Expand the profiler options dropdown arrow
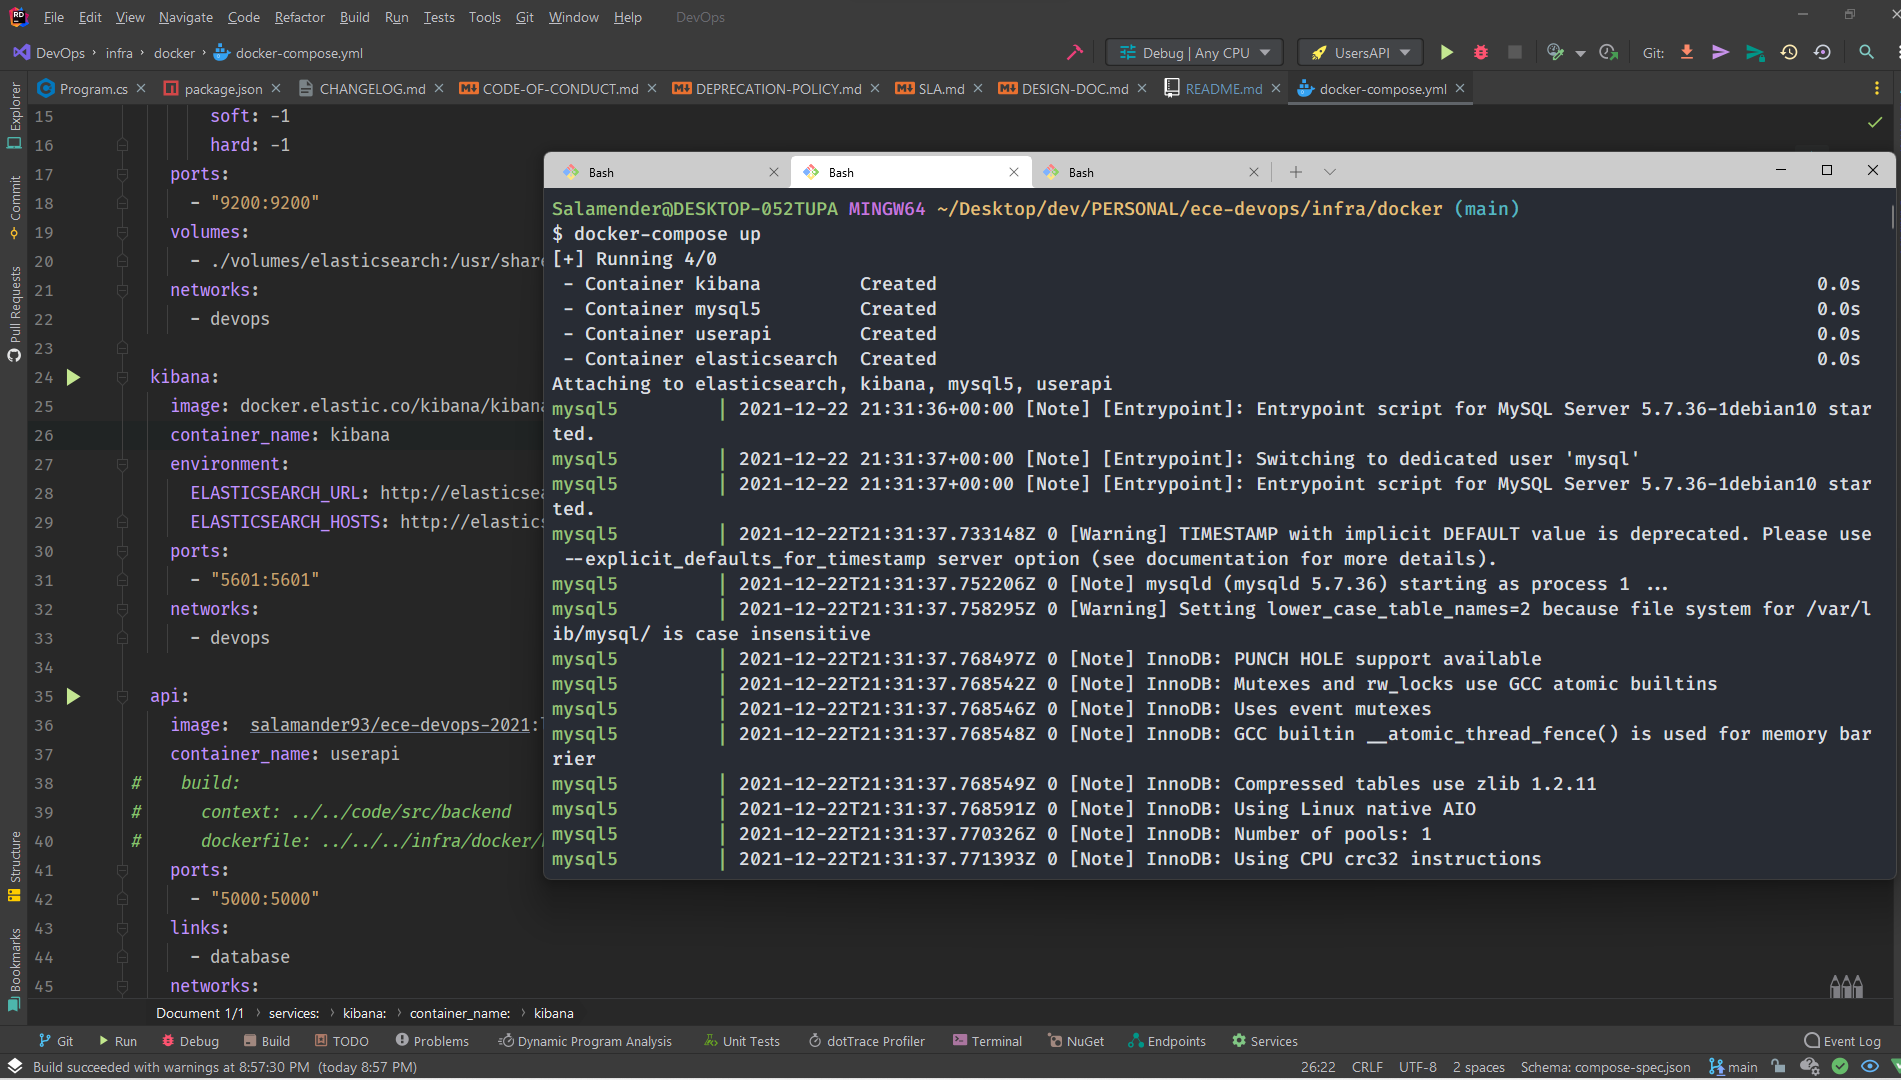The width and height of the screenshot is (1901, 1080). pos(1580,54)
